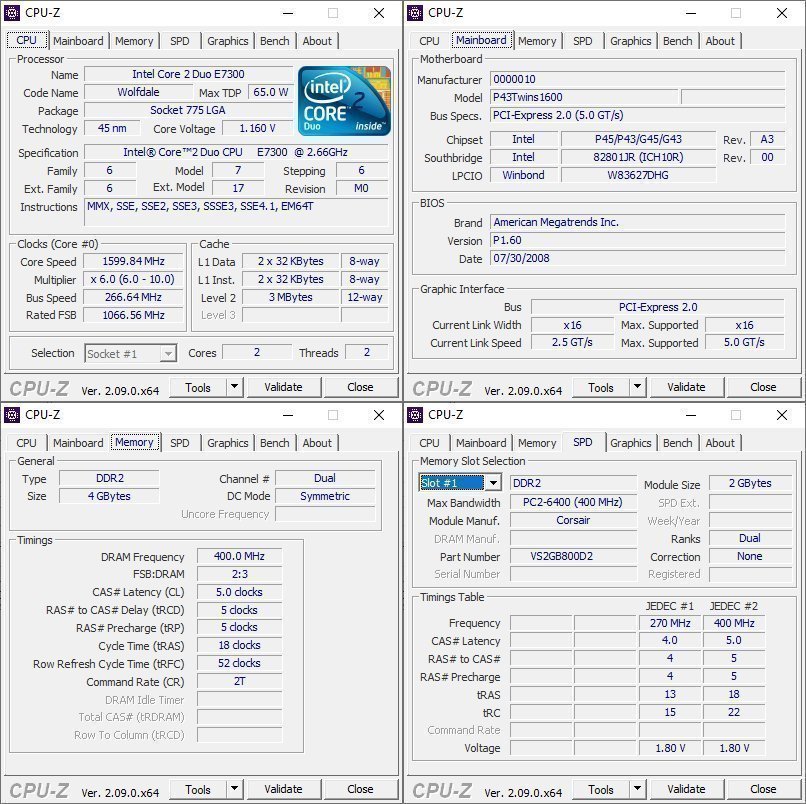Click the processor name field 'Intel Core 2 Duo E7300'
Viewport: 806px width, 804px height.
[189, 74]
